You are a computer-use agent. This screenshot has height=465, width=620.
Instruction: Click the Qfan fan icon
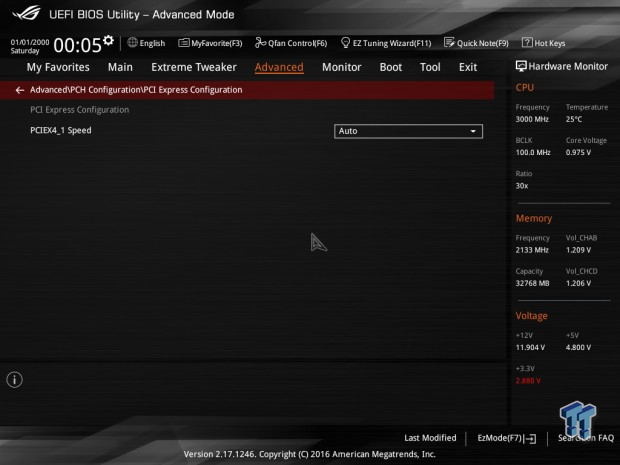pyautogui.click(x=260, y=43)
